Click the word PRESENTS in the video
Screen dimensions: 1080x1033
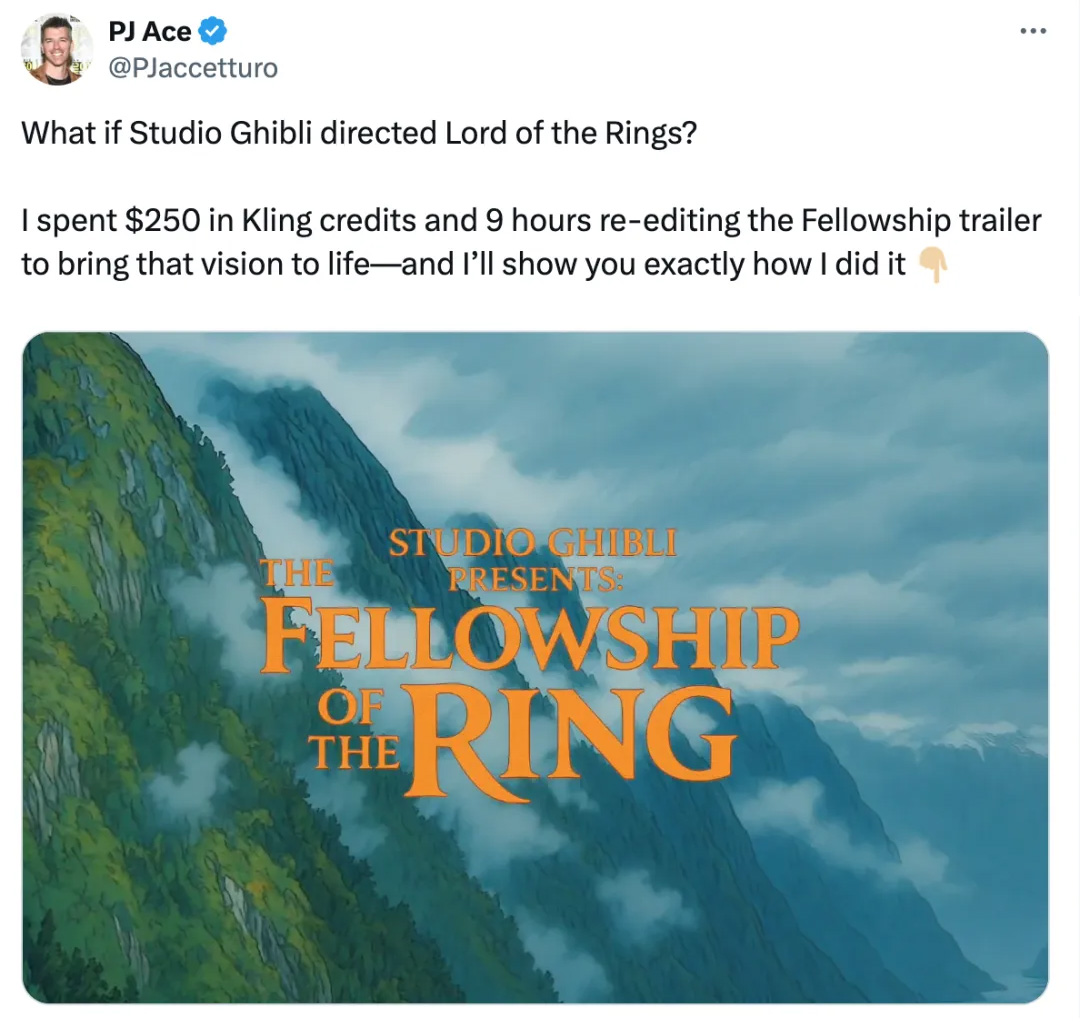pyautogui.click(x=536, y=578)
